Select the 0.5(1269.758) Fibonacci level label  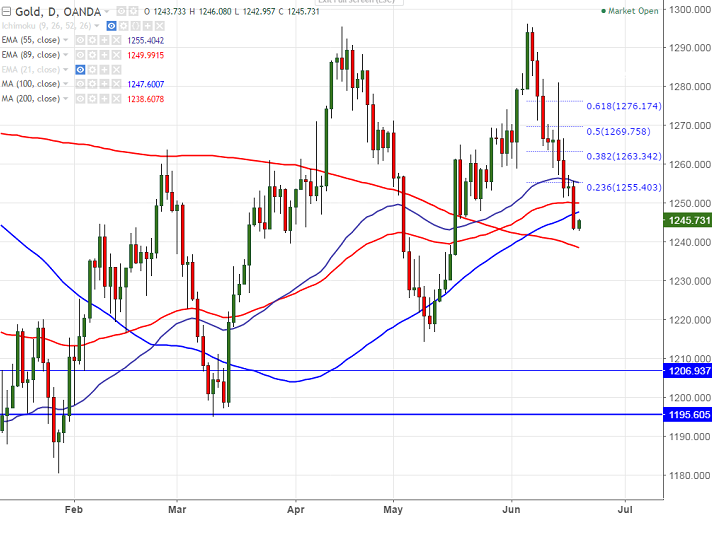point(618,131)
